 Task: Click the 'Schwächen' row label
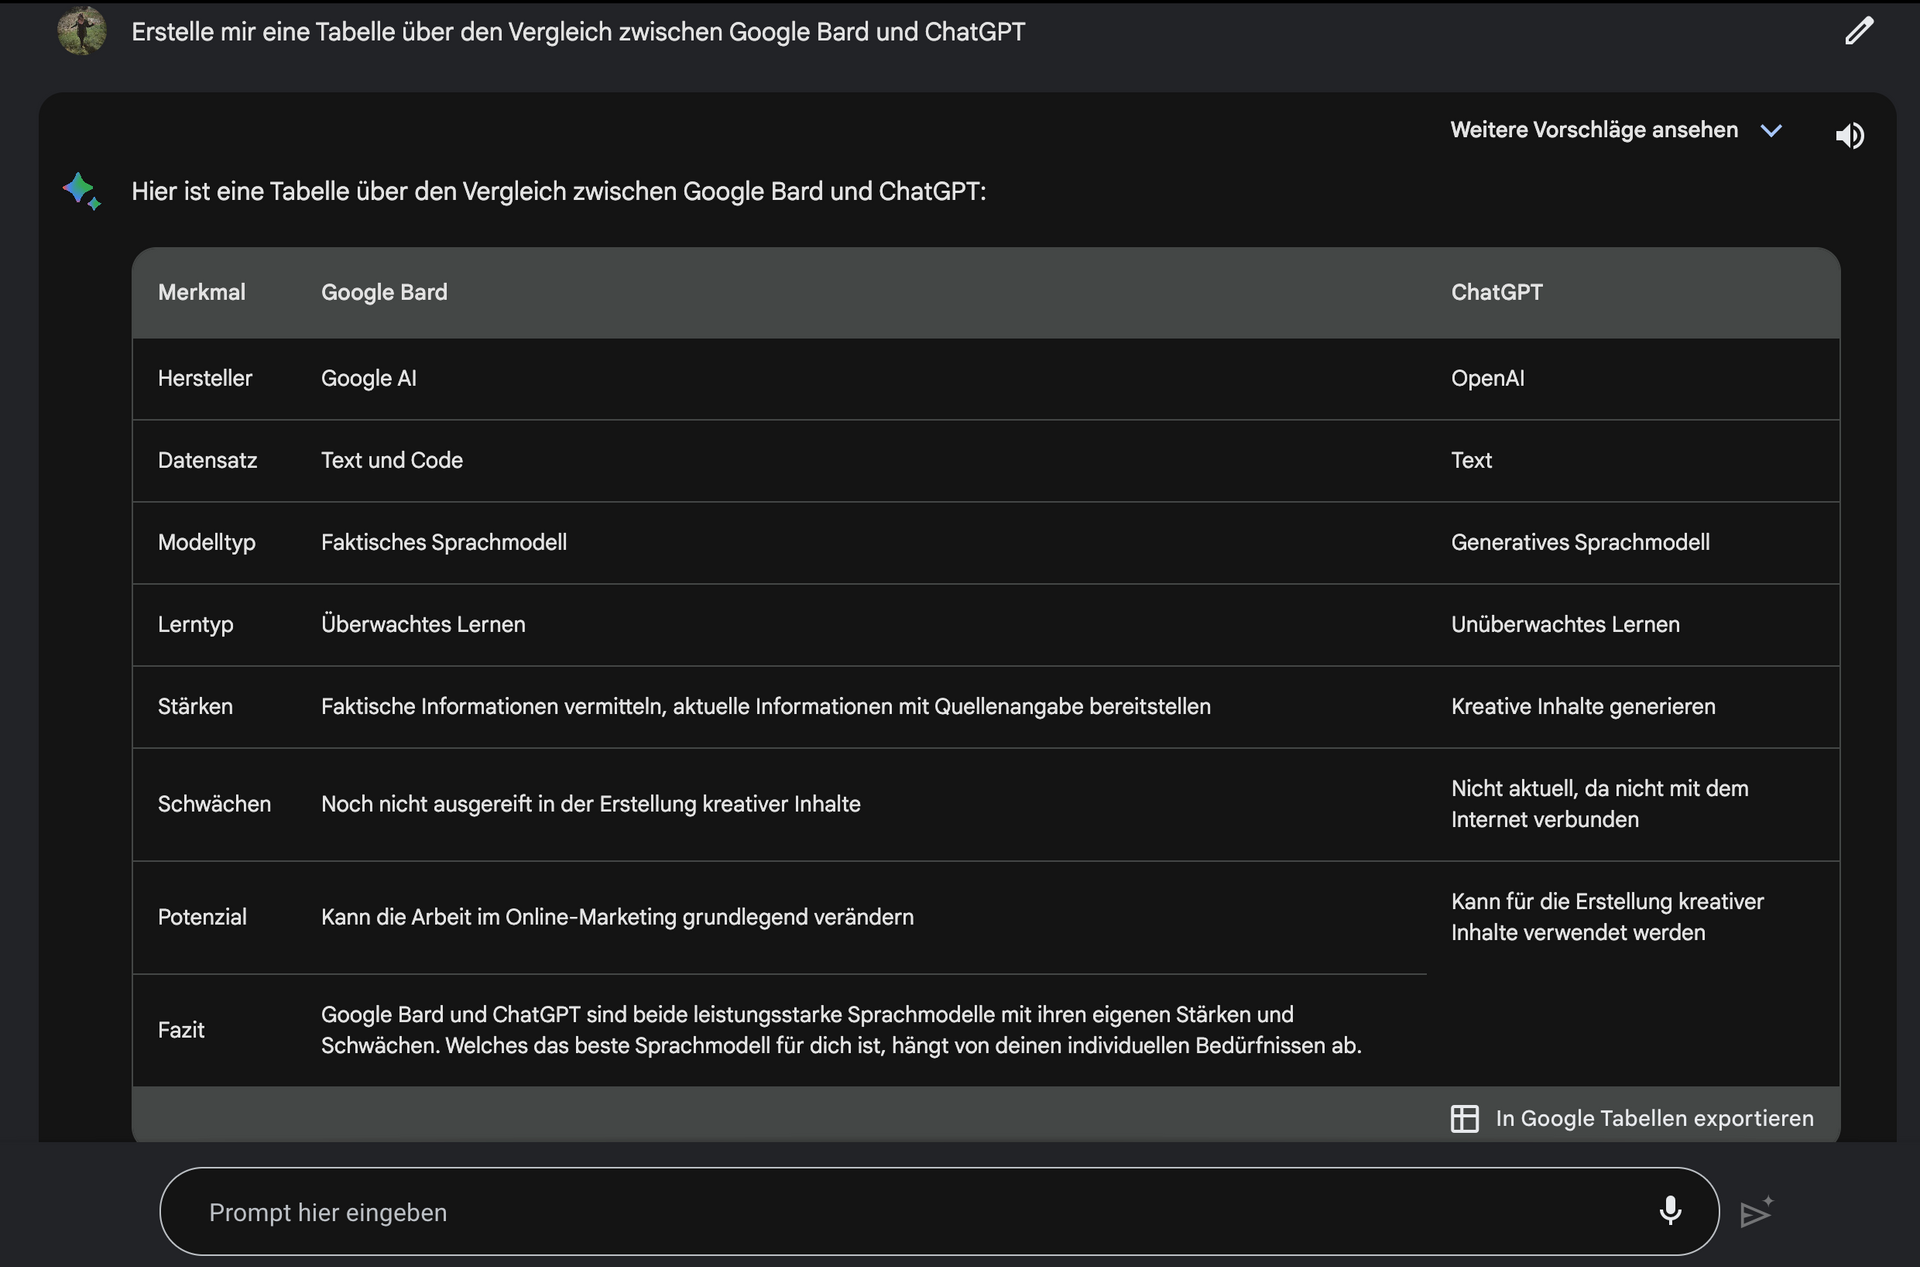pos(214,804)
